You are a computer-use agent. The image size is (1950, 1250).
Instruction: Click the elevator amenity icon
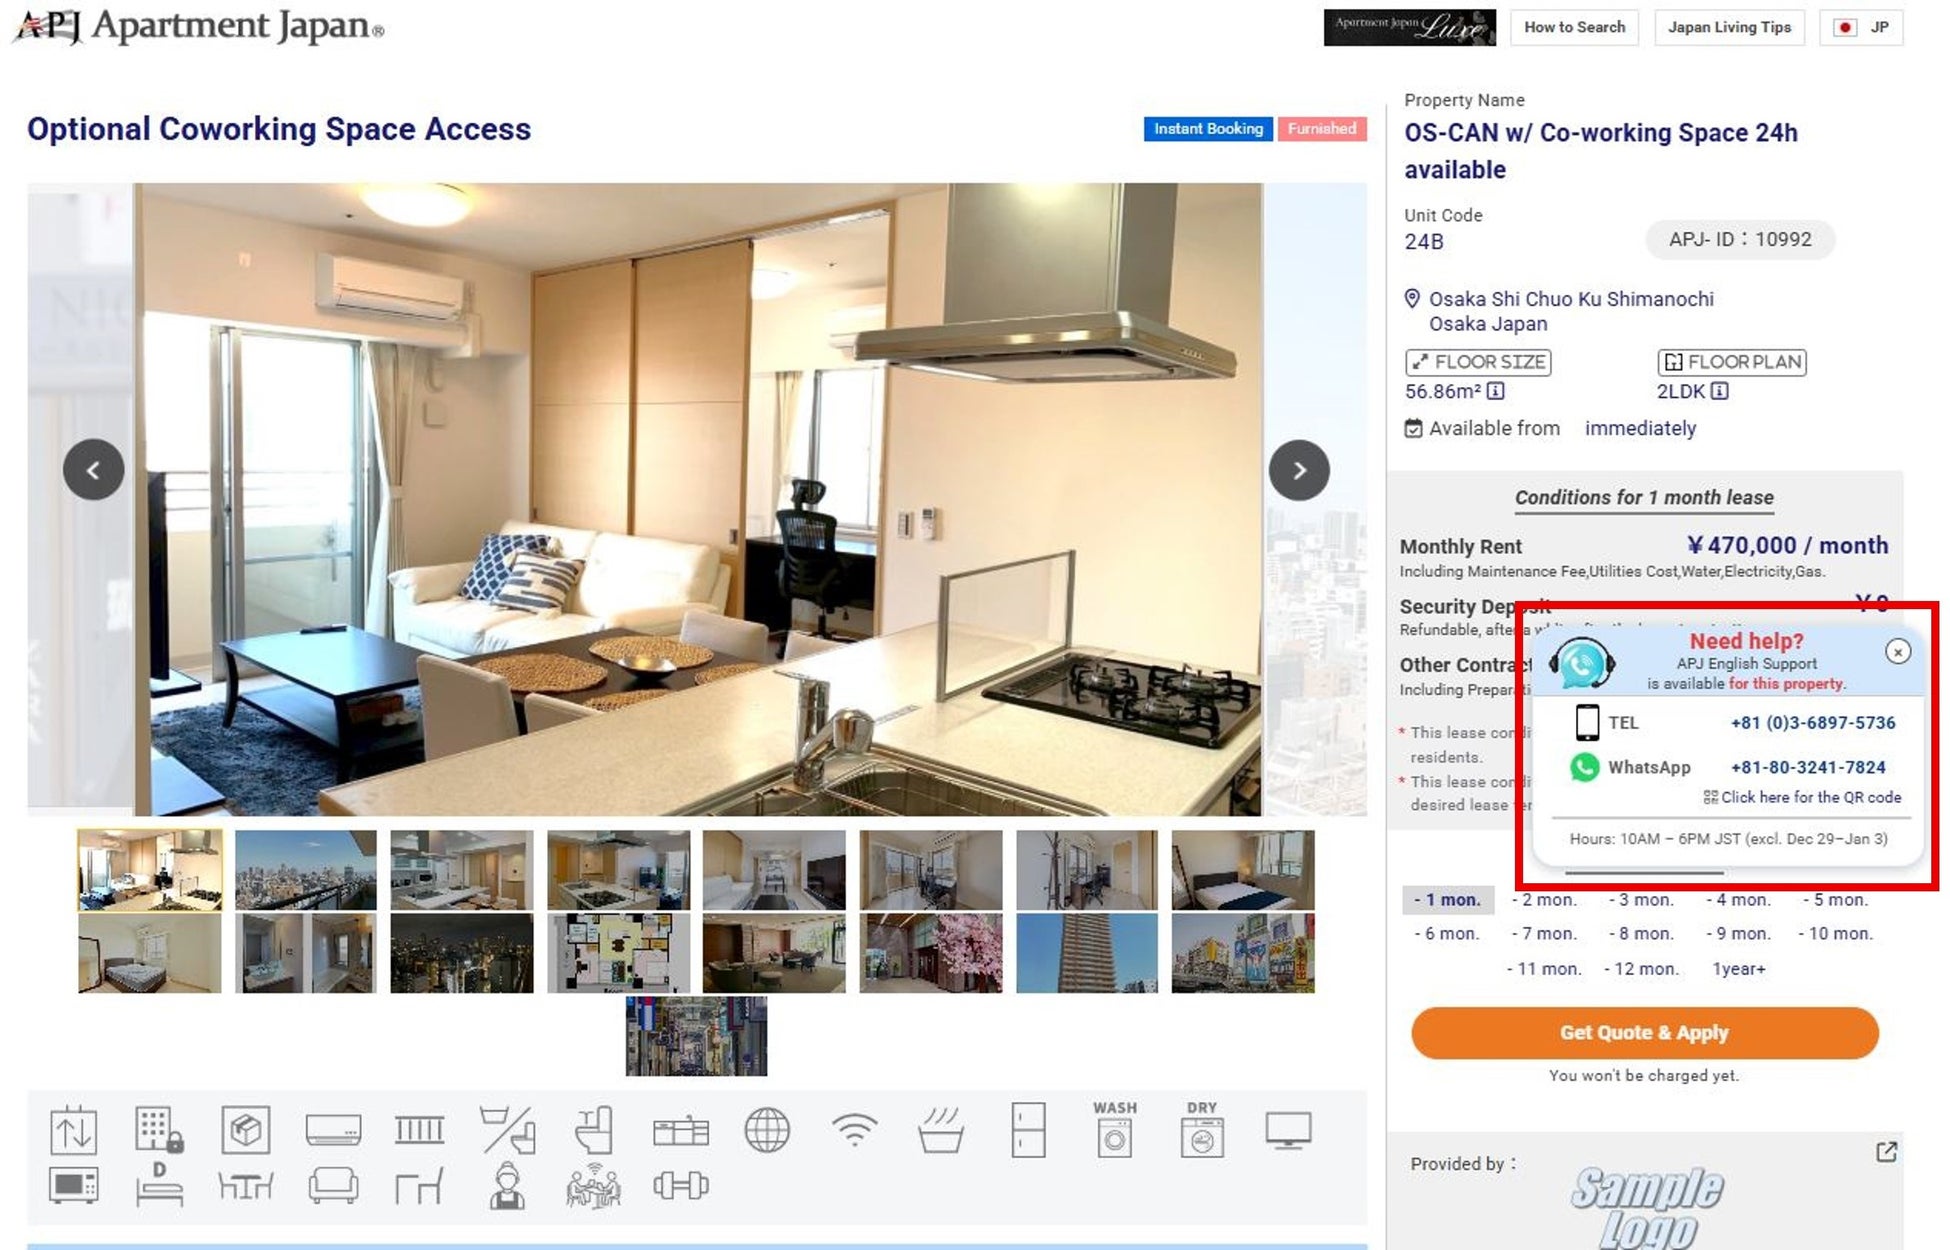click(73, 1131)
